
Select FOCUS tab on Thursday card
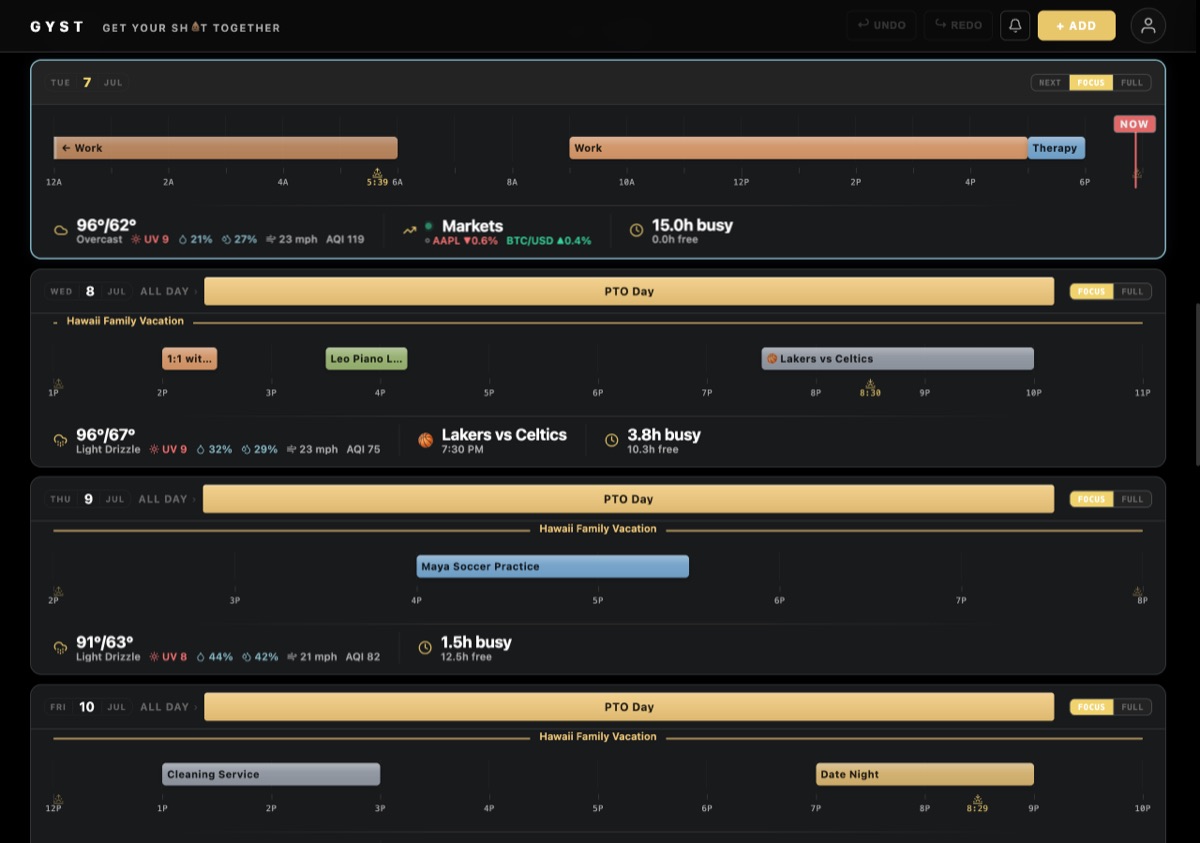[1091, 499]
